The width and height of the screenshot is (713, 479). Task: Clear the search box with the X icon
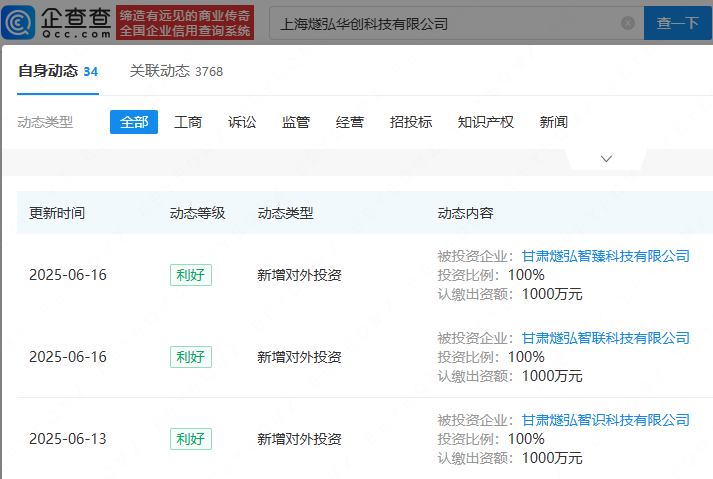tap(628, 23)
